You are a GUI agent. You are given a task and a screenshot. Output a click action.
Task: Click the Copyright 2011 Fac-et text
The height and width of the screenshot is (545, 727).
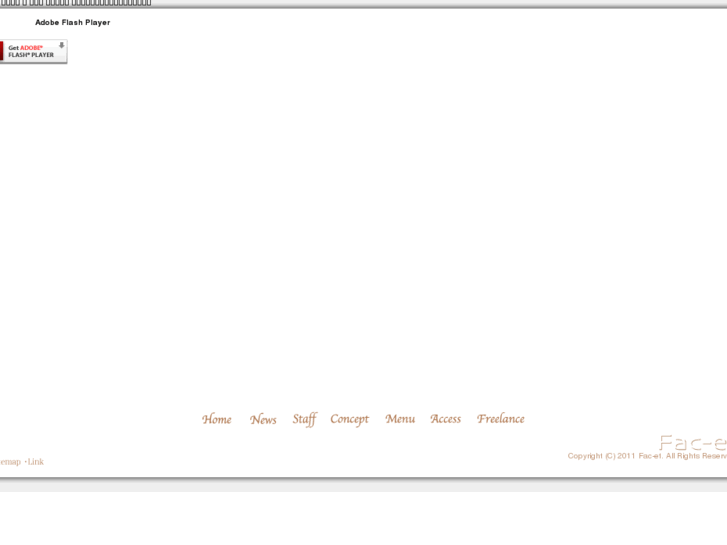[647, 456]
